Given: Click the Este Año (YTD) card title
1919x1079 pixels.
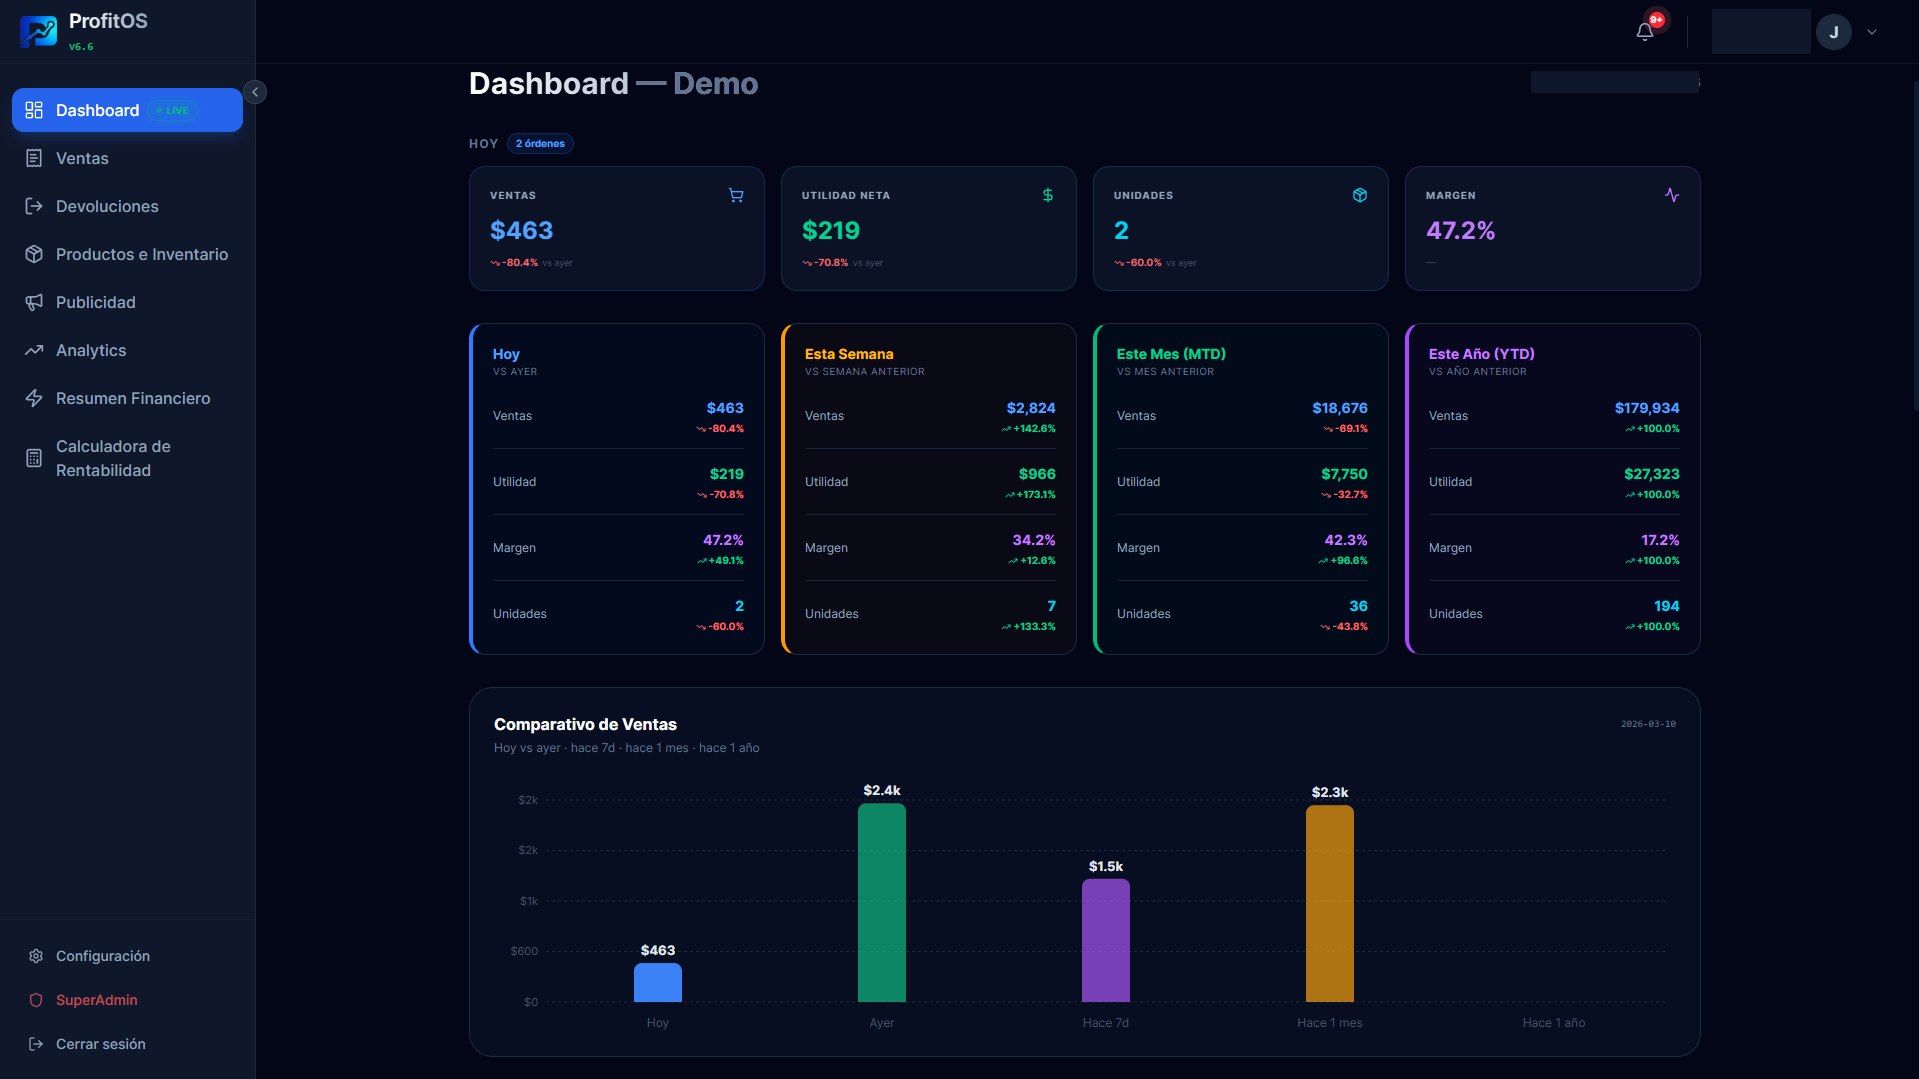Looking at the screenshot, I should point(1481,354).
